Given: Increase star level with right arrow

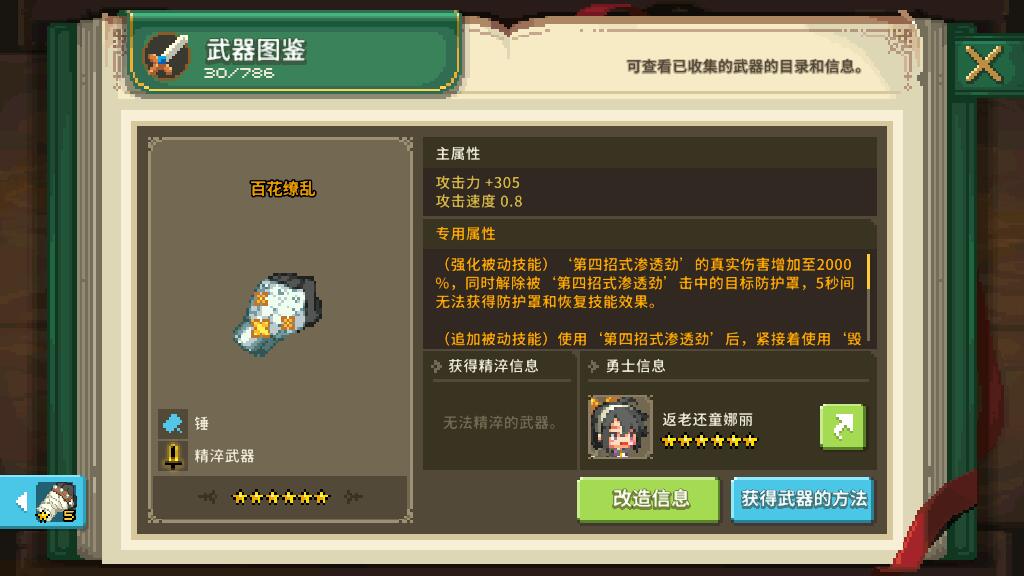Looking at the screenshot, I should click(353, 498).
